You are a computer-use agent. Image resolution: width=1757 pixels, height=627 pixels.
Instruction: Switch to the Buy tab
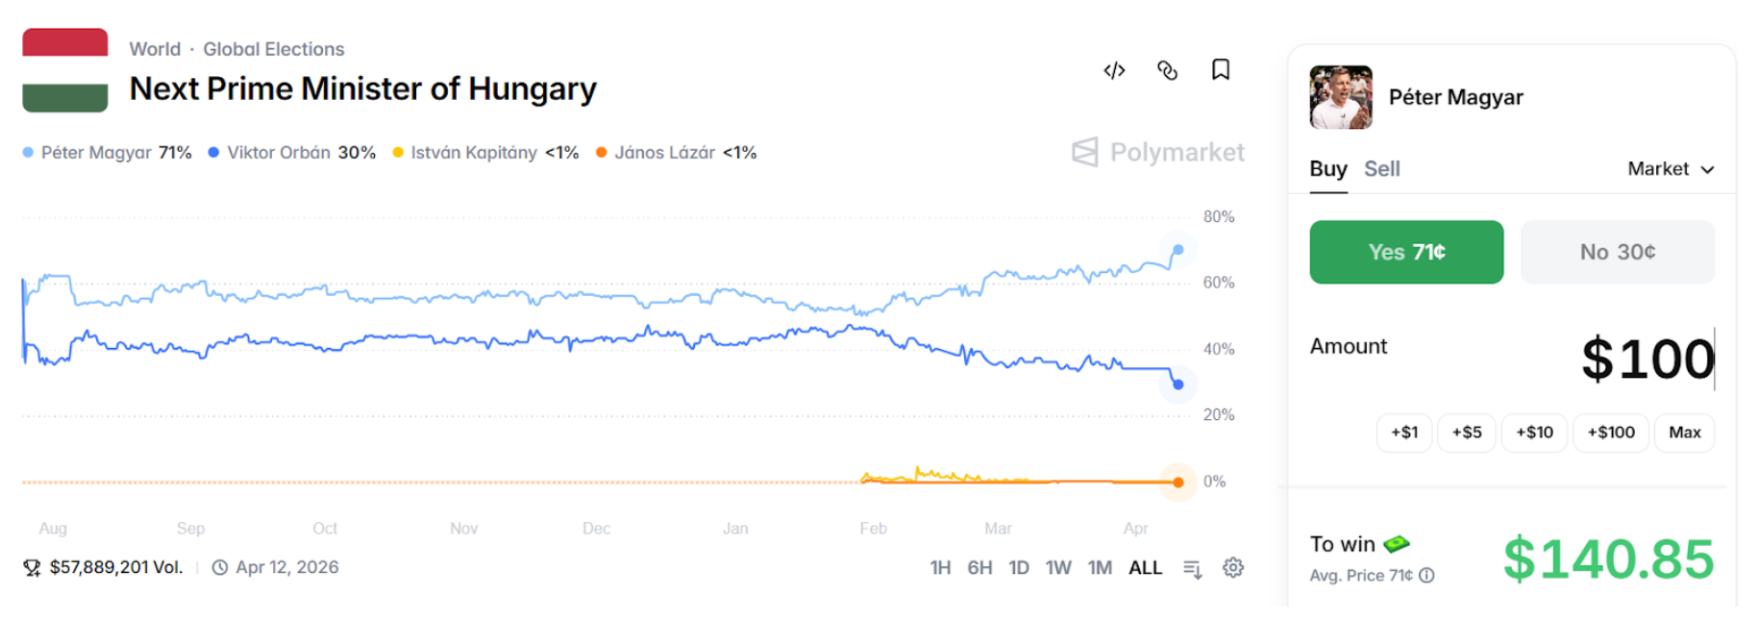click(x=1328, y=169)
